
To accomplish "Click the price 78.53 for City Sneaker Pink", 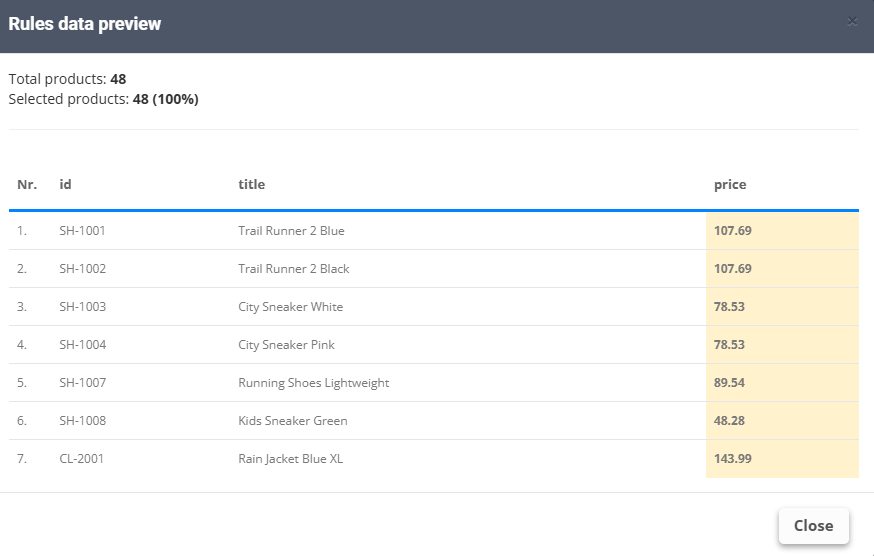I will coord(782,345).
